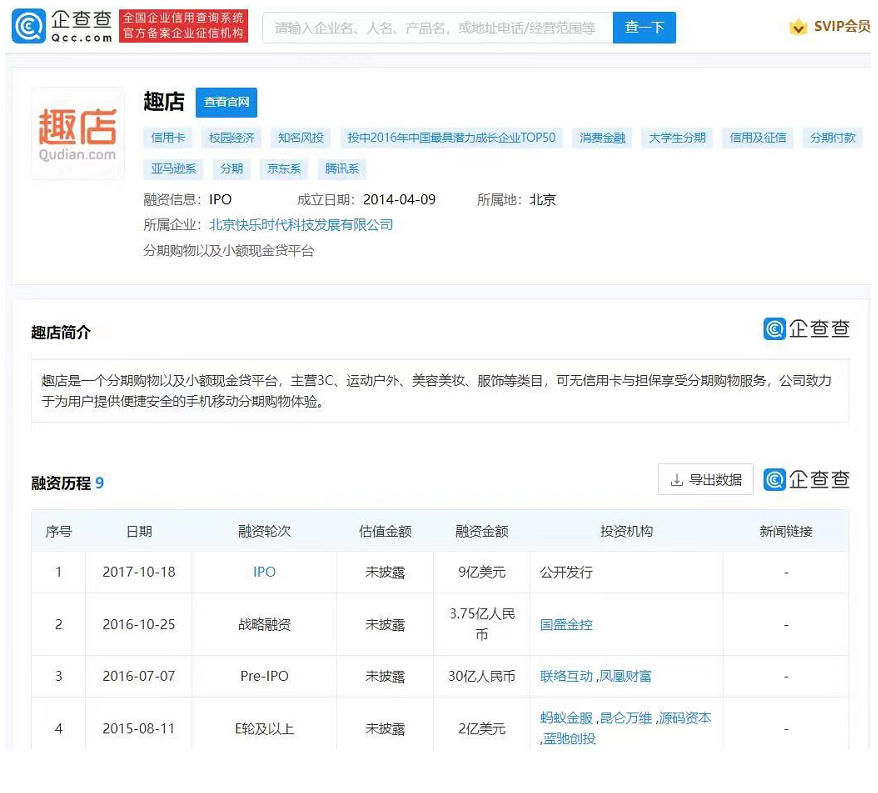Select the date cell 2016-10-25
878x793 pixels.
139,624
